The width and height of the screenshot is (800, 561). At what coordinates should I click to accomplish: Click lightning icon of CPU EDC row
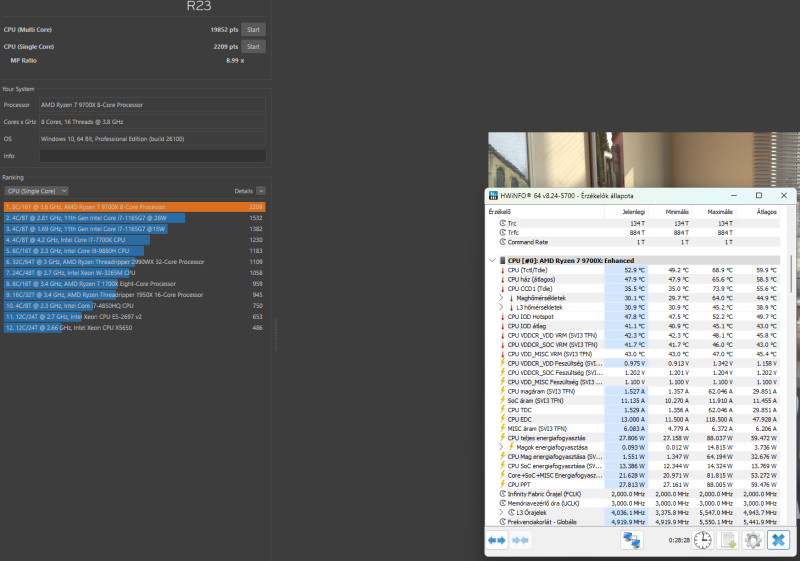(x=503, y=419)
